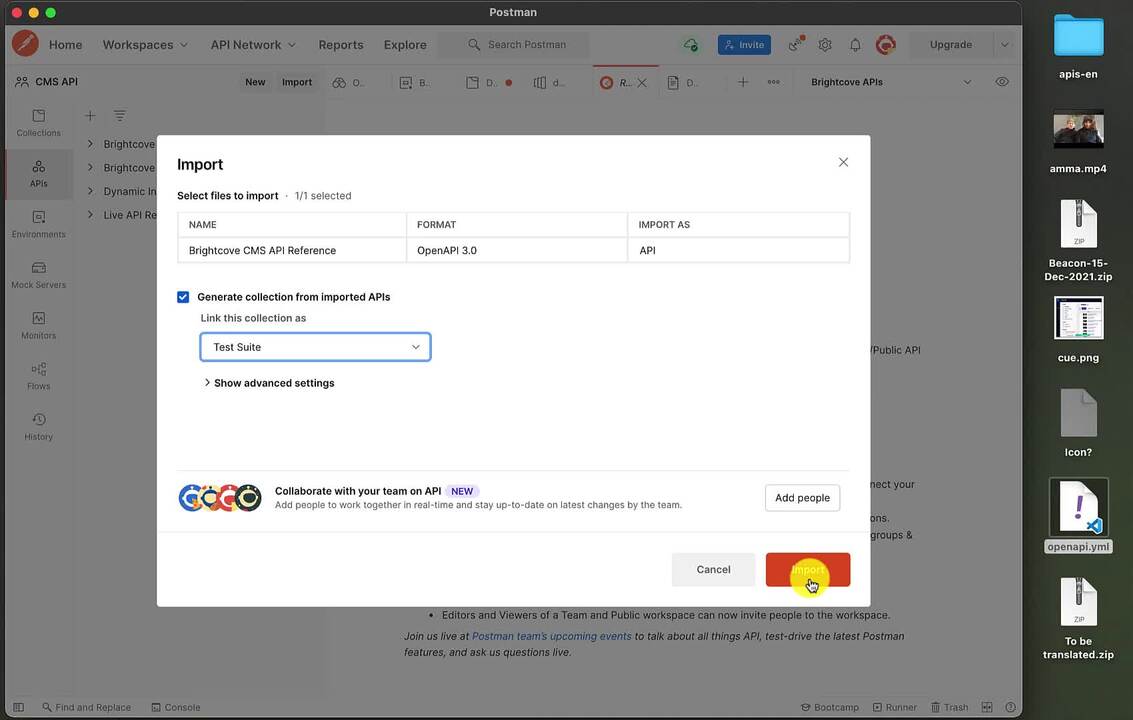Screen dimensions: 1133x720
Task: Open the Workspaces dropdown menu
Action: (145, 45)
